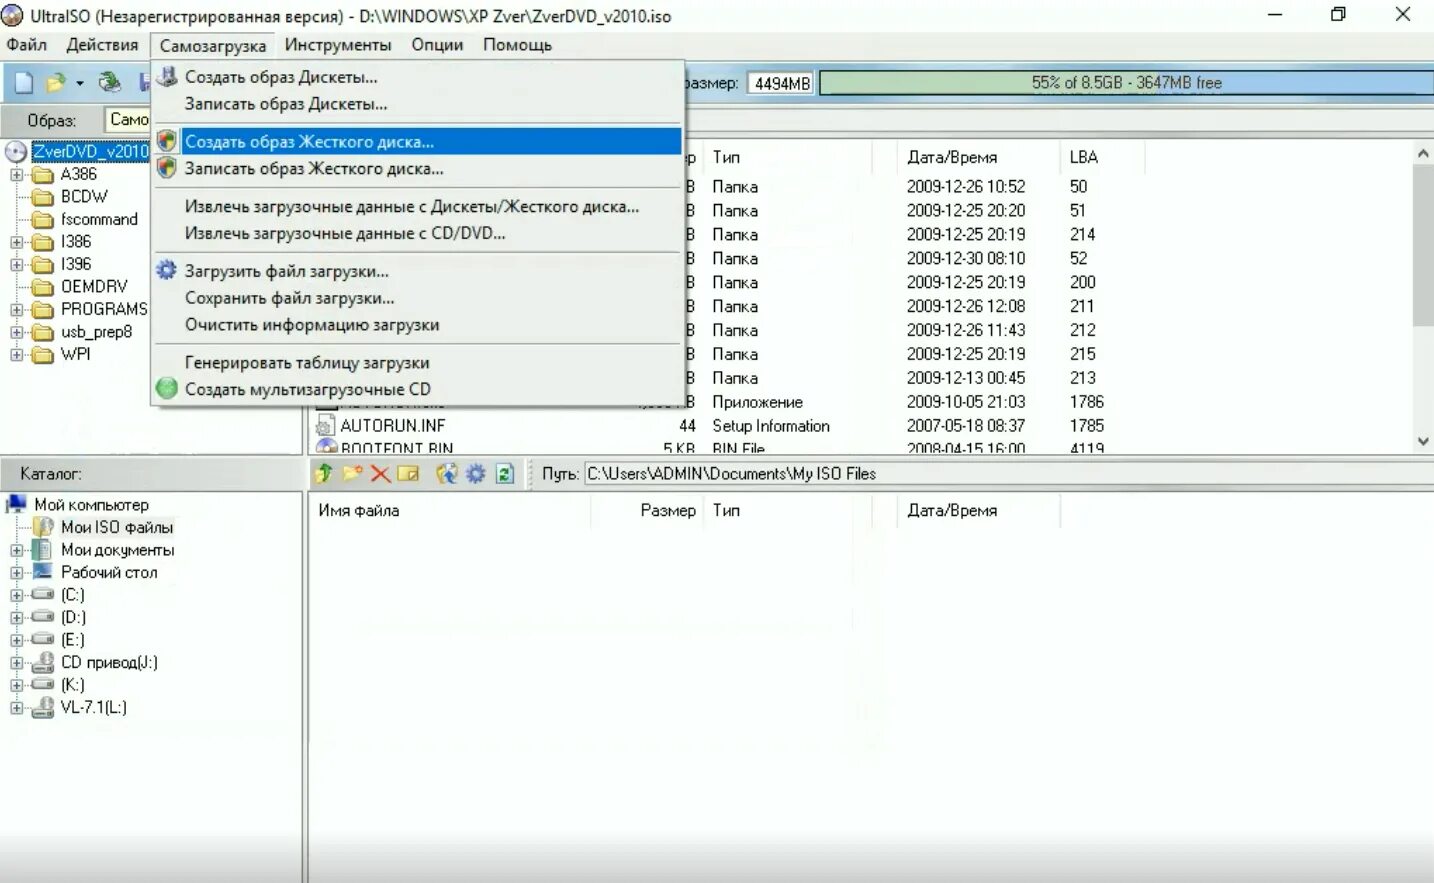
Task: Choose Создать образ Жесткого диска menu entry
Action: [418, 141]
